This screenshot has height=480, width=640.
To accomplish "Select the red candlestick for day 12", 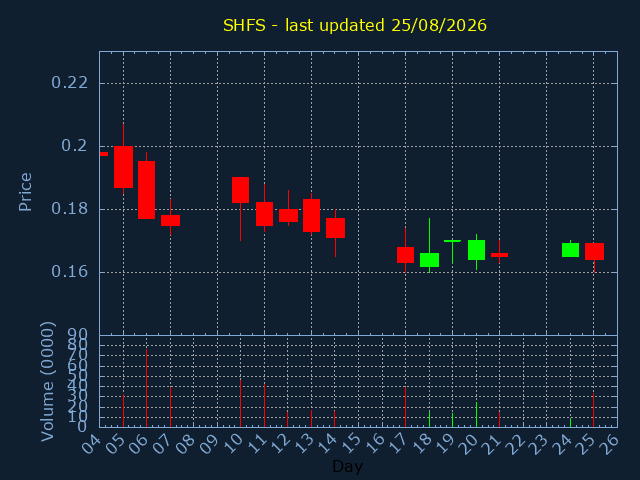I will tap(288, 215).
